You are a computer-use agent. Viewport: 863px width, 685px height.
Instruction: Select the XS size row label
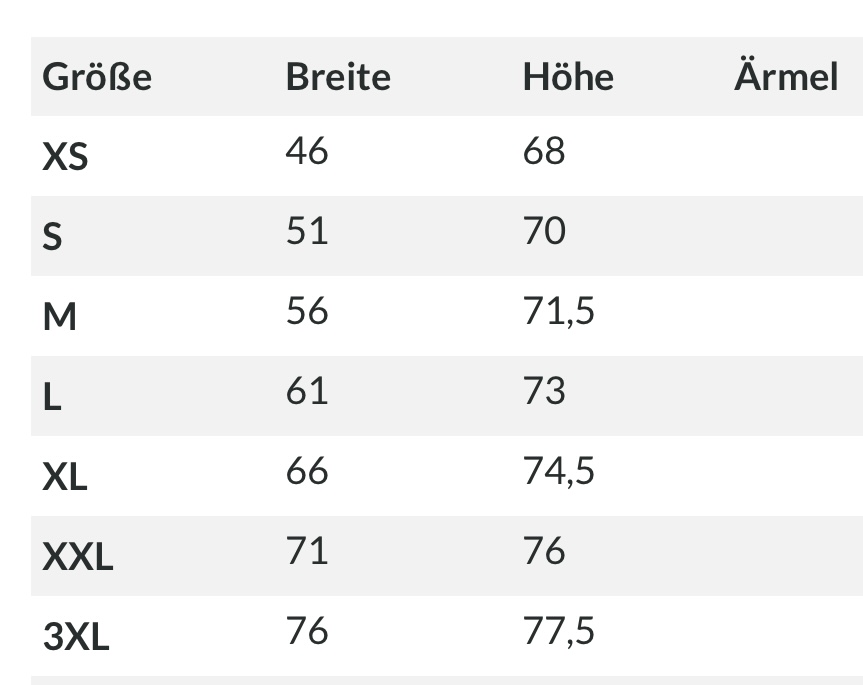click(x=65, y=156)
